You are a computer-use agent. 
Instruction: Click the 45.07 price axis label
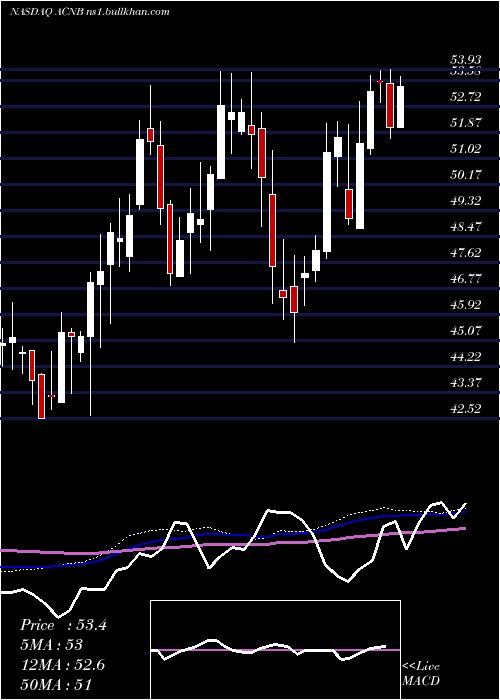click(466, 330)
